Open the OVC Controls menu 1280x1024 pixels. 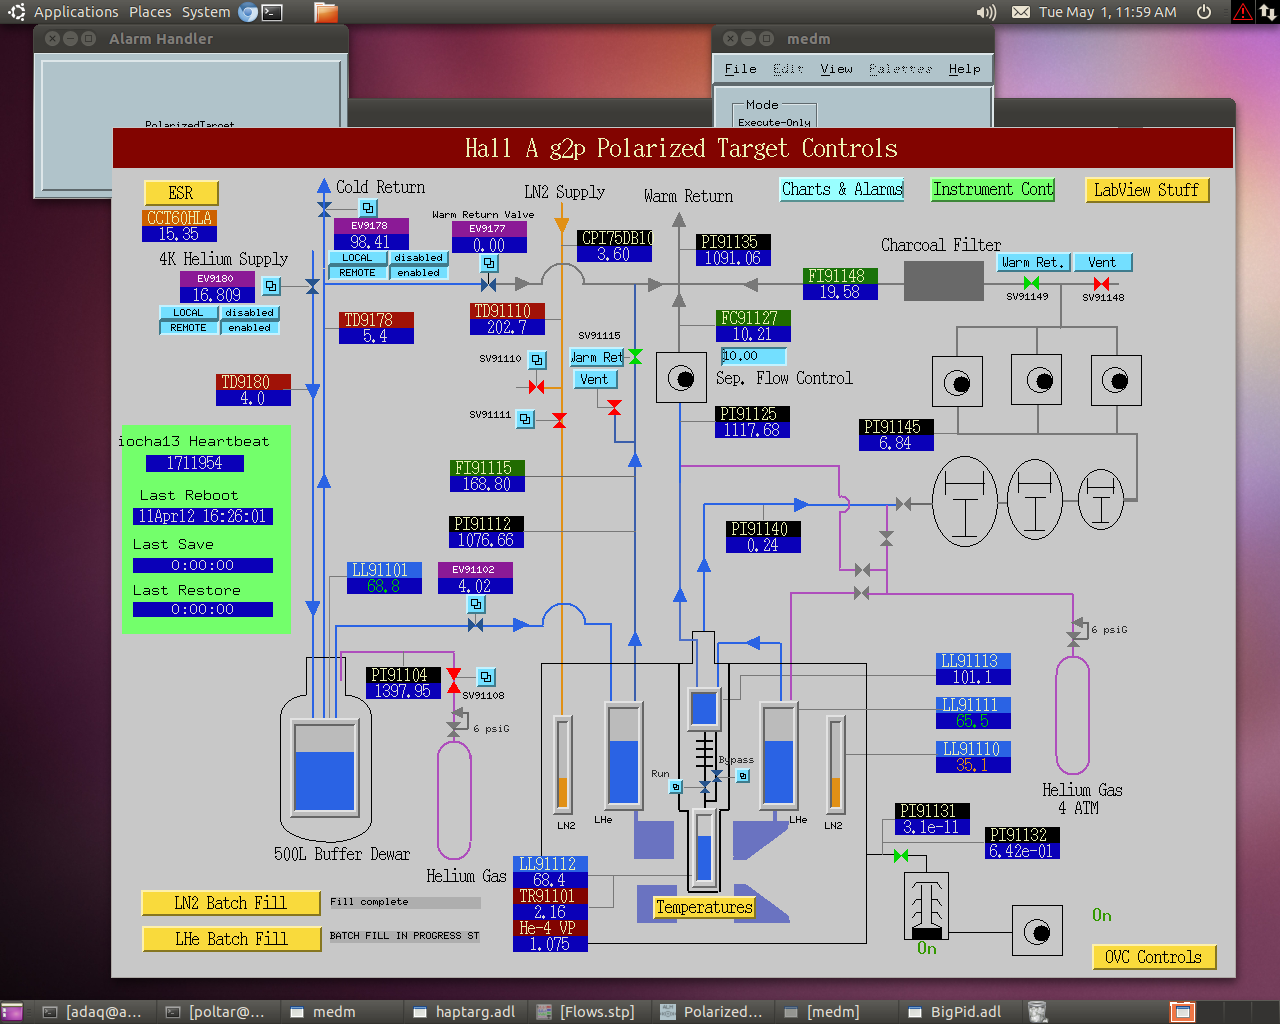click(x=1154, y=957)
